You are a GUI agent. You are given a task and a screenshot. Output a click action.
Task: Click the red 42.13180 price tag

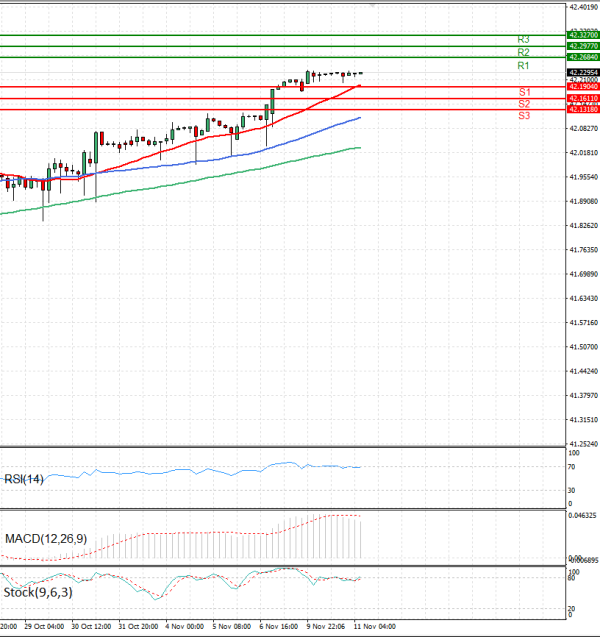[582, 110]
